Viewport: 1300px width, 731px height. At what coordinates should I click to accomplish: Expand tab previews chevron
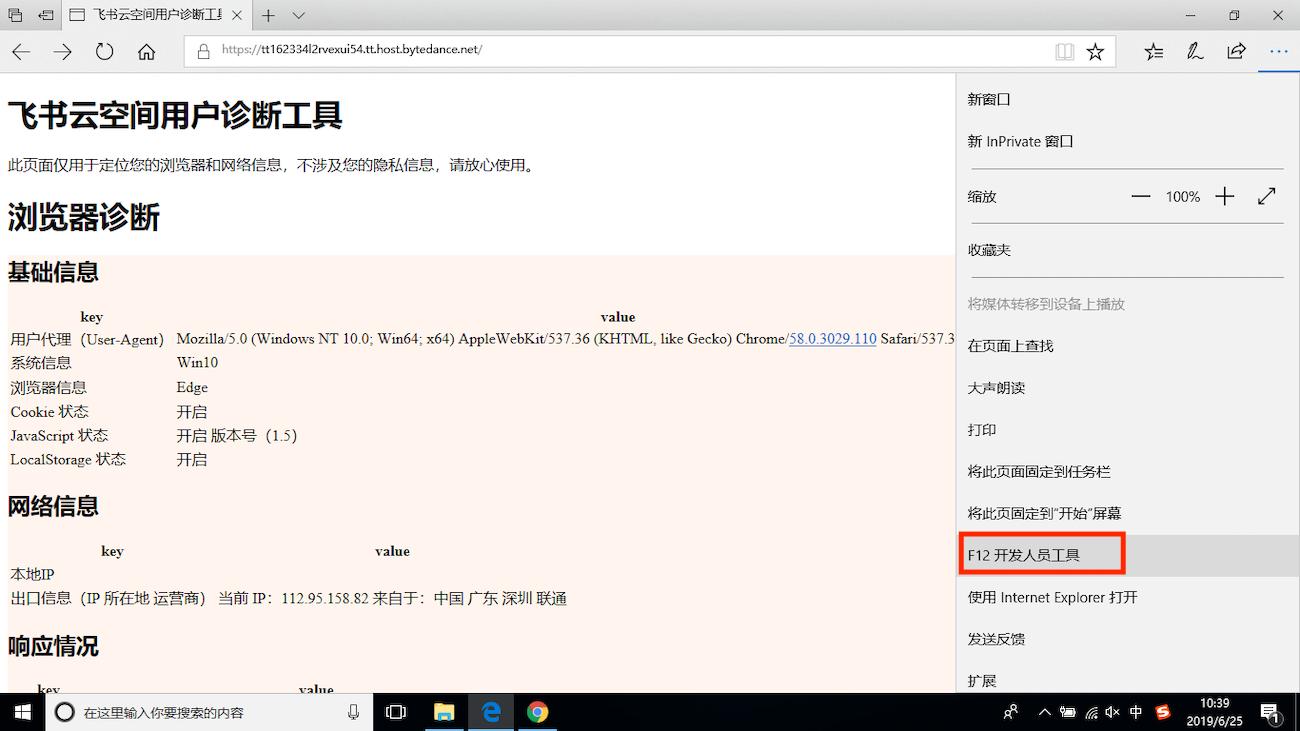(x=298, y=16)
